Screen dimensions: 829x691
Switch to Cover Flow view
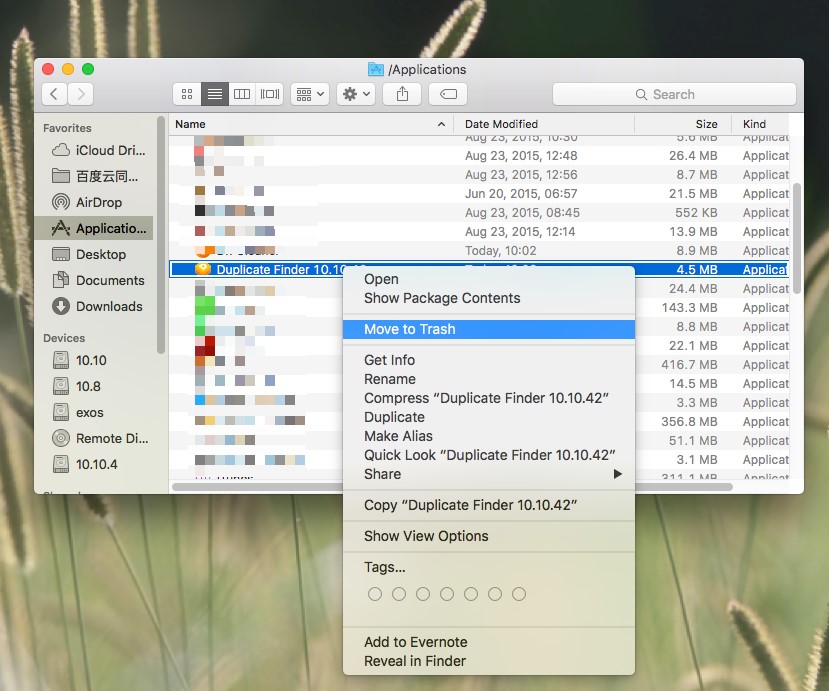coord(270,94)
